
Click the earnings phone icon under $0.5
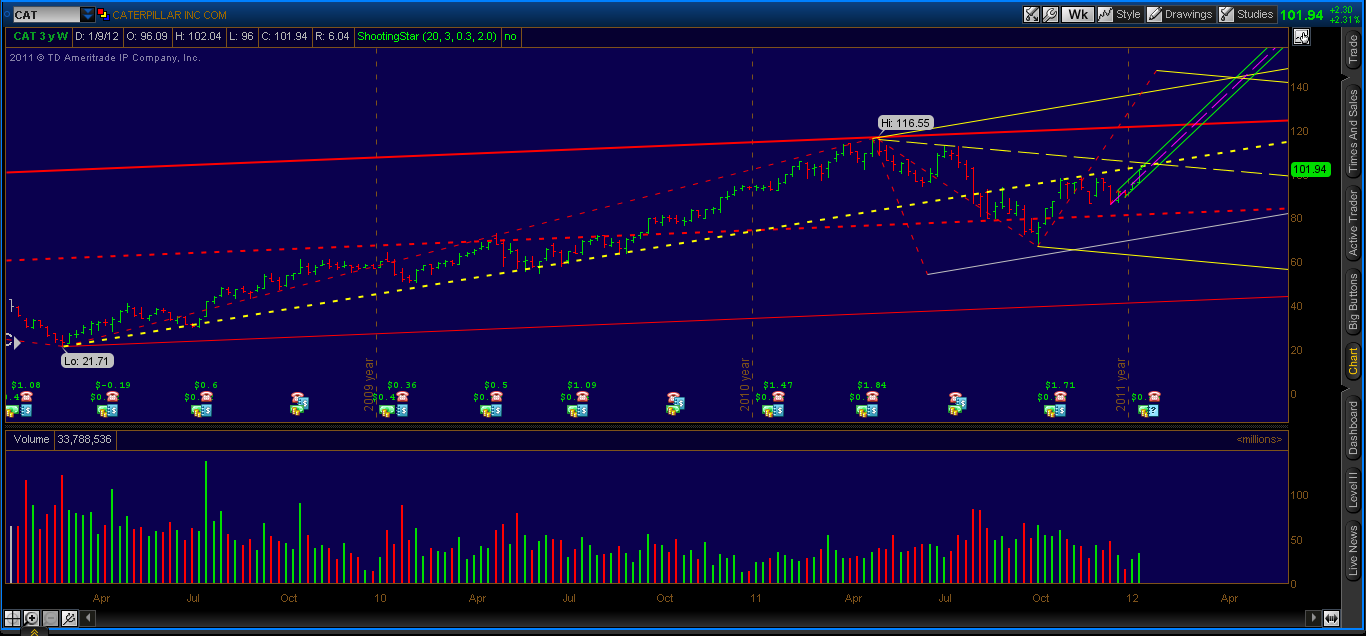coord(496,397)
